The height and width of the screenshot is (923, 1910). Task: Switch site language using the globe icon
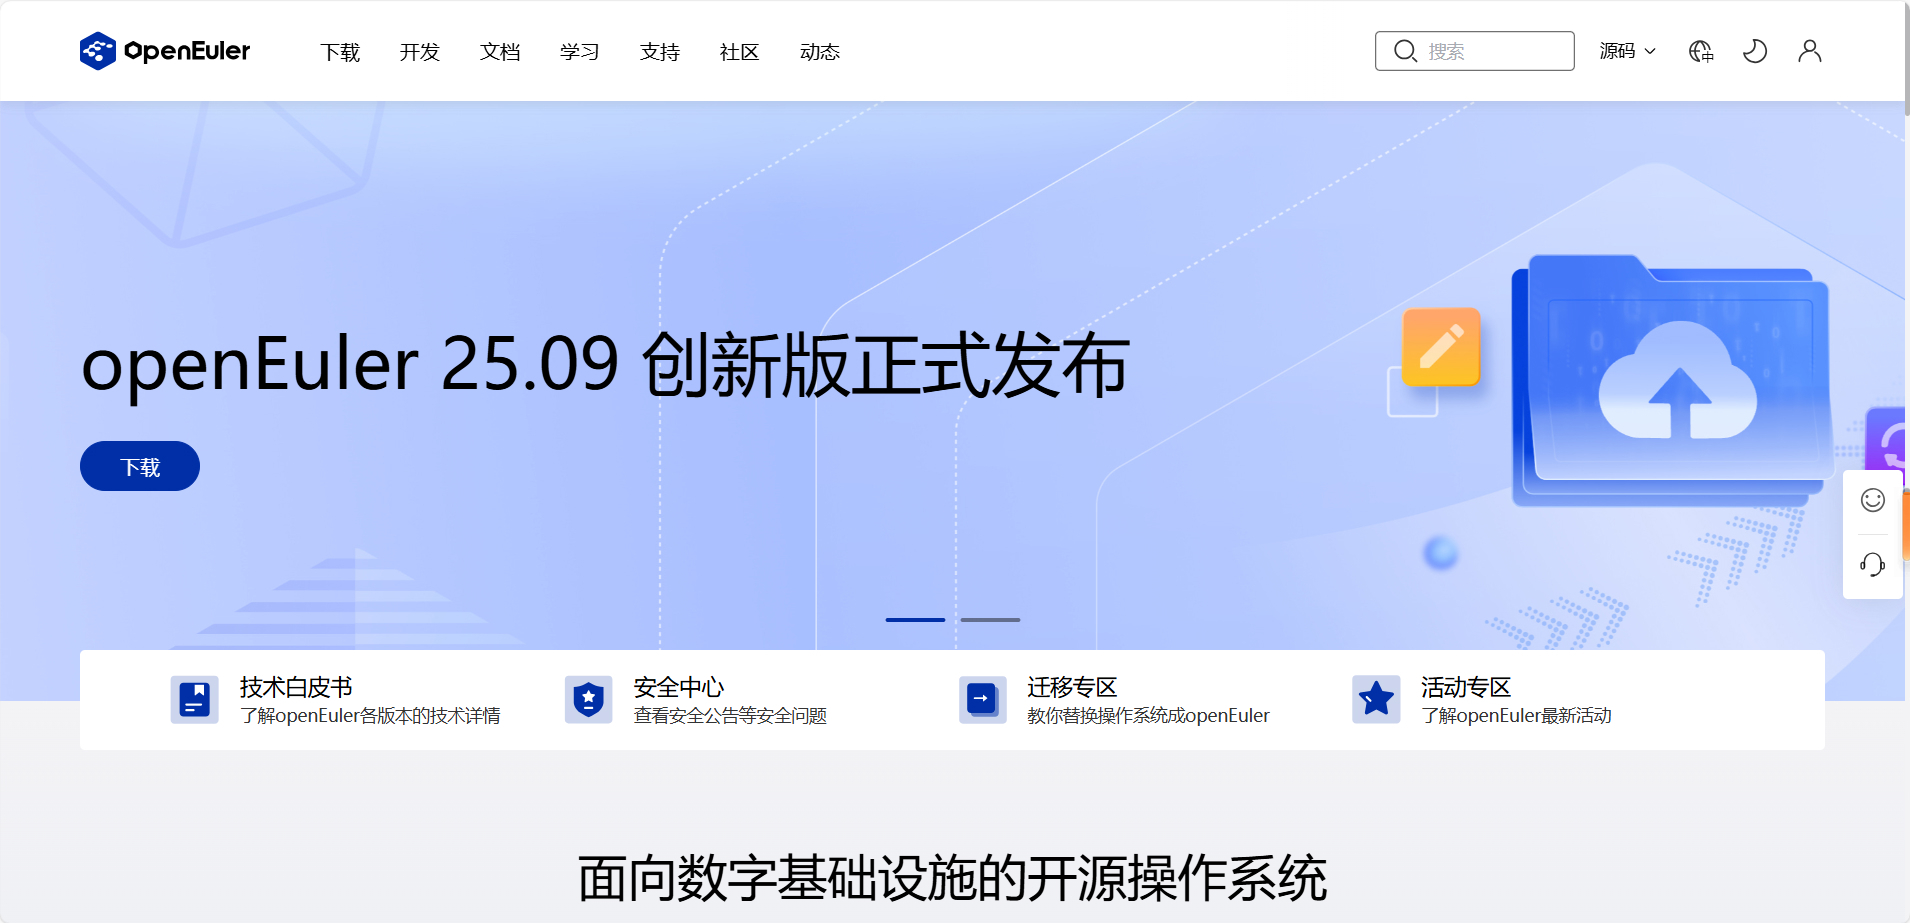[1700, 50]
